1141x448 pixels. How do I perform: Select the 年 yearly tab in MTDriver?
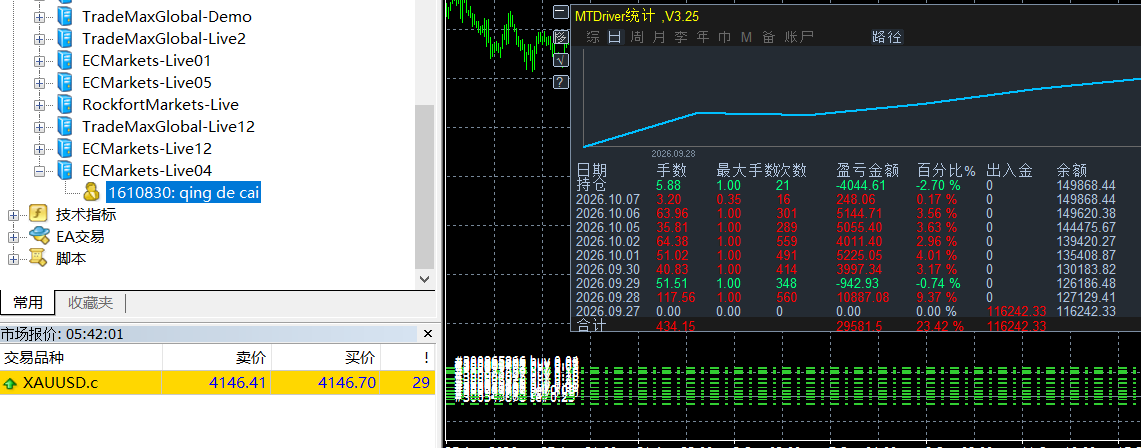(702, 36)
